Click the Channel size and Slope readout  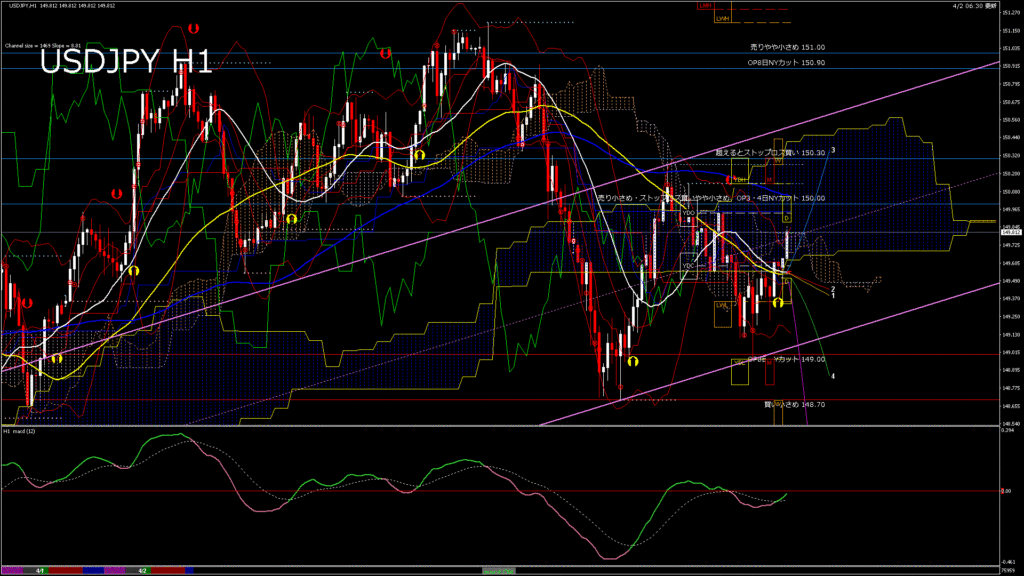coord(42,46)
